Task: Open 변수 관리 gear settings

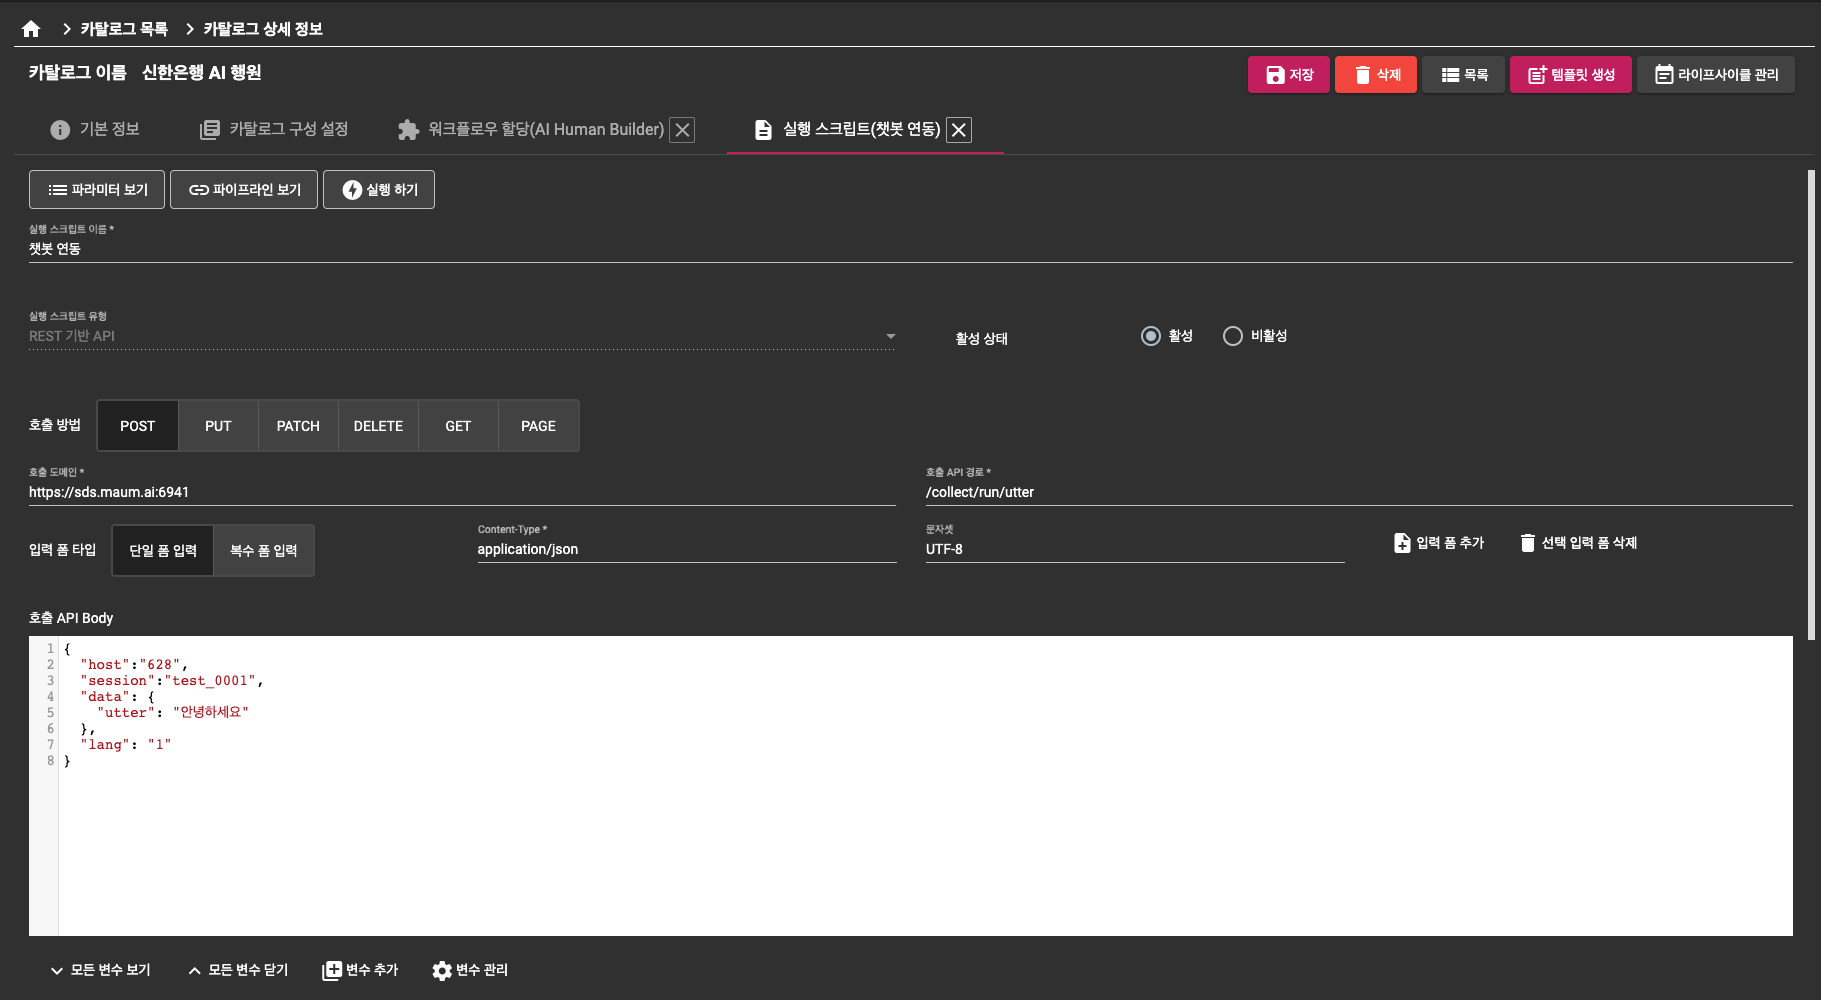Action: point(442,971)
